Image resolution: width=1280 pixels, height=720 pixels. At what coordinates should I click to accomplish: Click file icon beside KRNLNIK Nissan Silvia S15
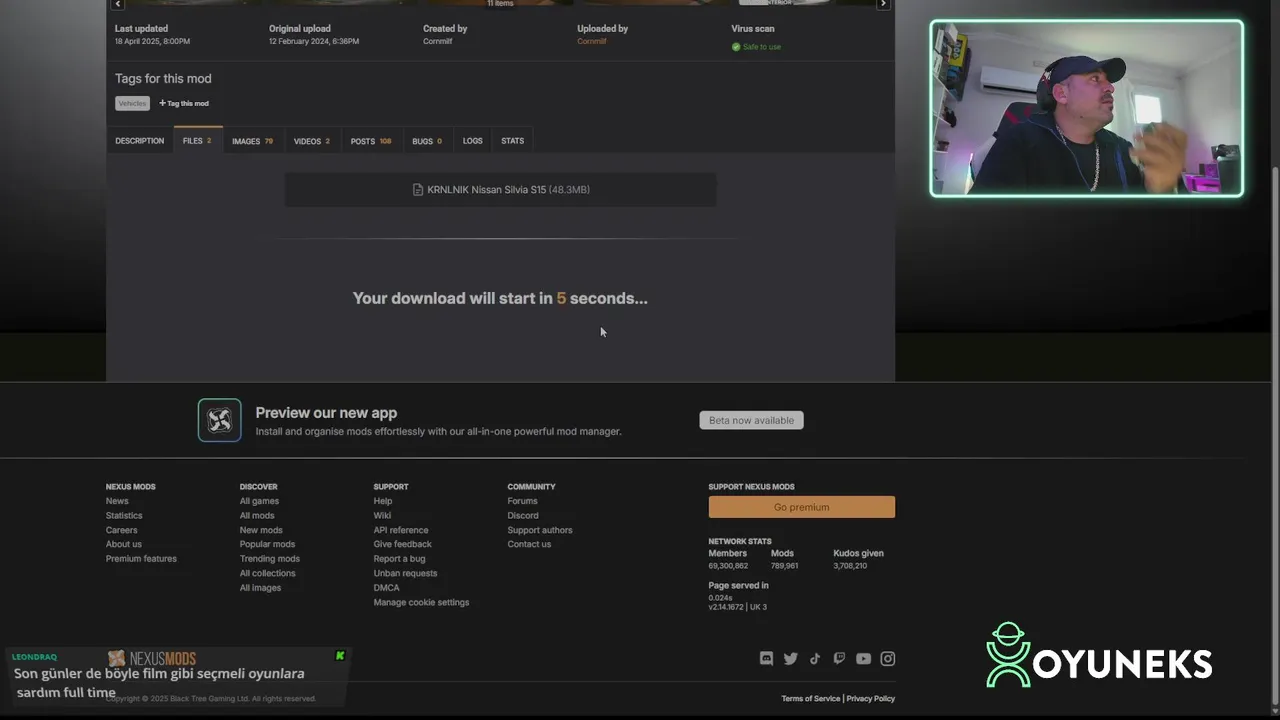coord(418,190)
